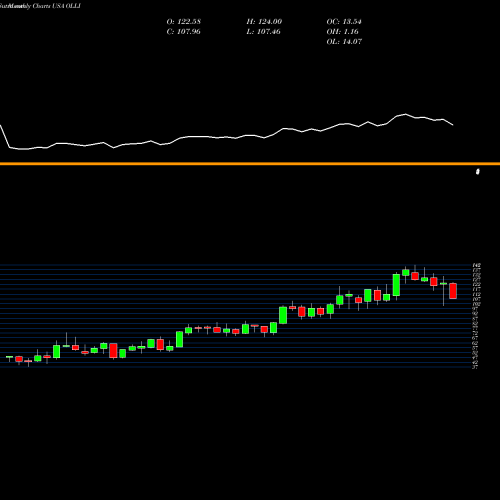Viewport: 500px width, 500px height.
Task: Click the close price value C: 107.96
Action: [x=183, y=32]
